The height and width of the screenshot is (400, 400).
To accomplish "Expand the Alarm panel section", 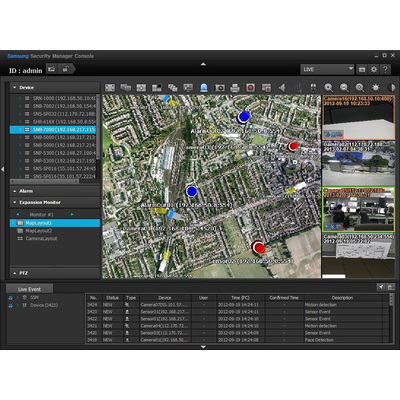I will coord(55,191).
